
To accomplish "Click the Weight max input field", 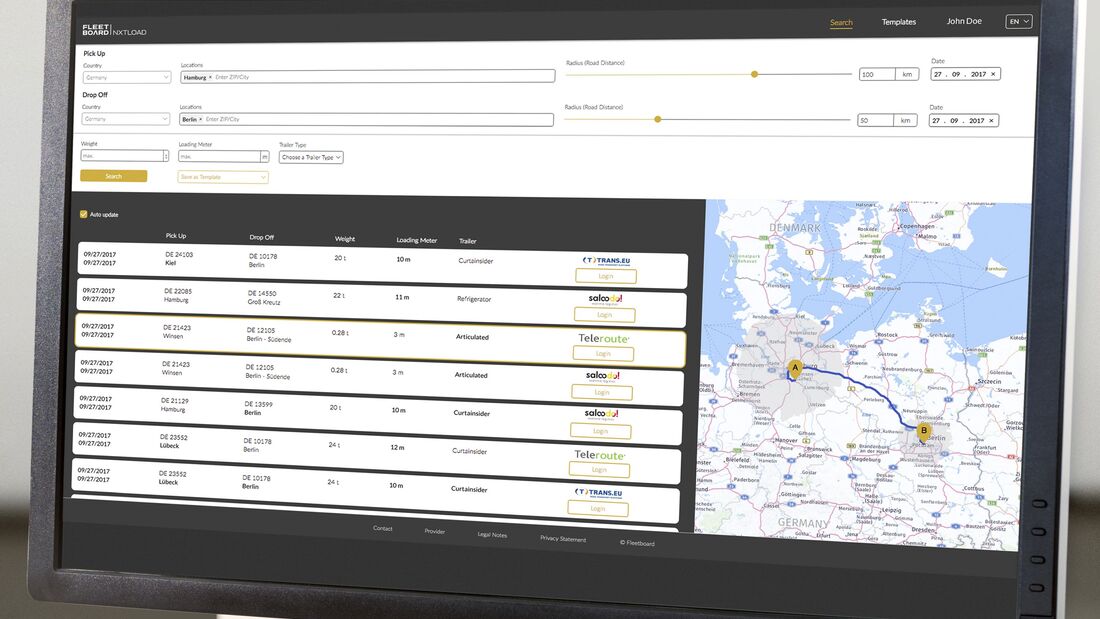I will (x=122, y=156).
